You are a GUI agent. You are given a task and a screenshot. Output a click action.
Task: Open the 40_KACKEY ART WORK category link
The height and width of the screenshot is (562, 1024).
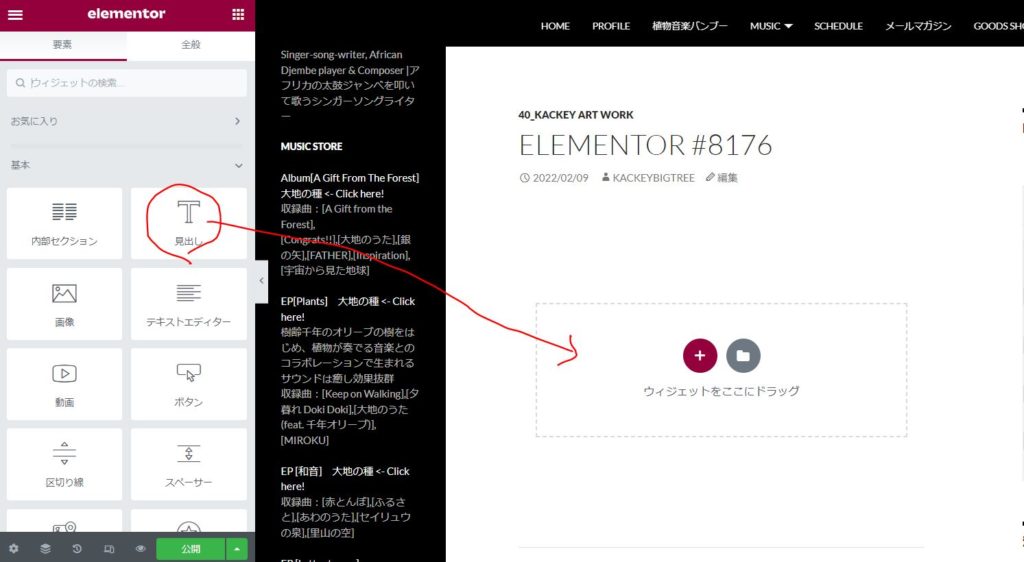(576, 115)
